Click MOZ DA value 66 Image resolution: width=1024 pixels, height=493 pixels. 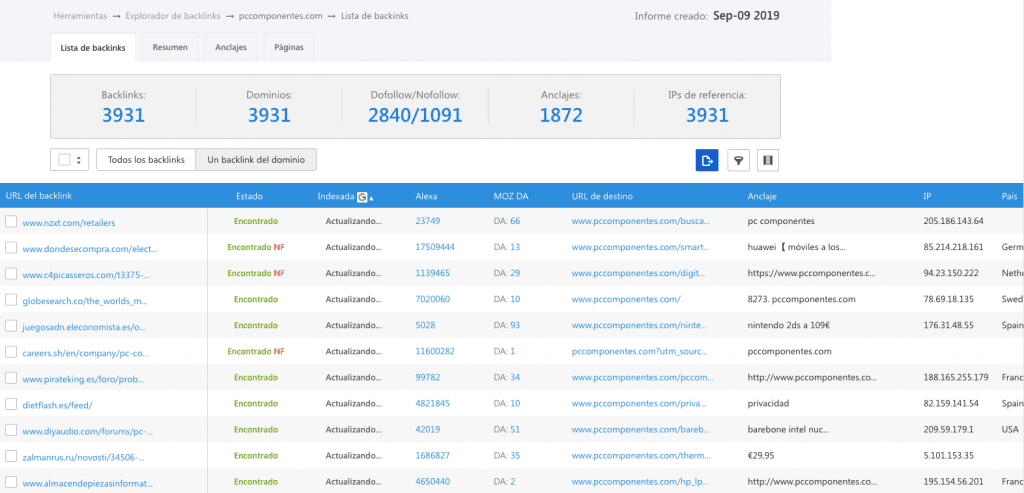515,221
